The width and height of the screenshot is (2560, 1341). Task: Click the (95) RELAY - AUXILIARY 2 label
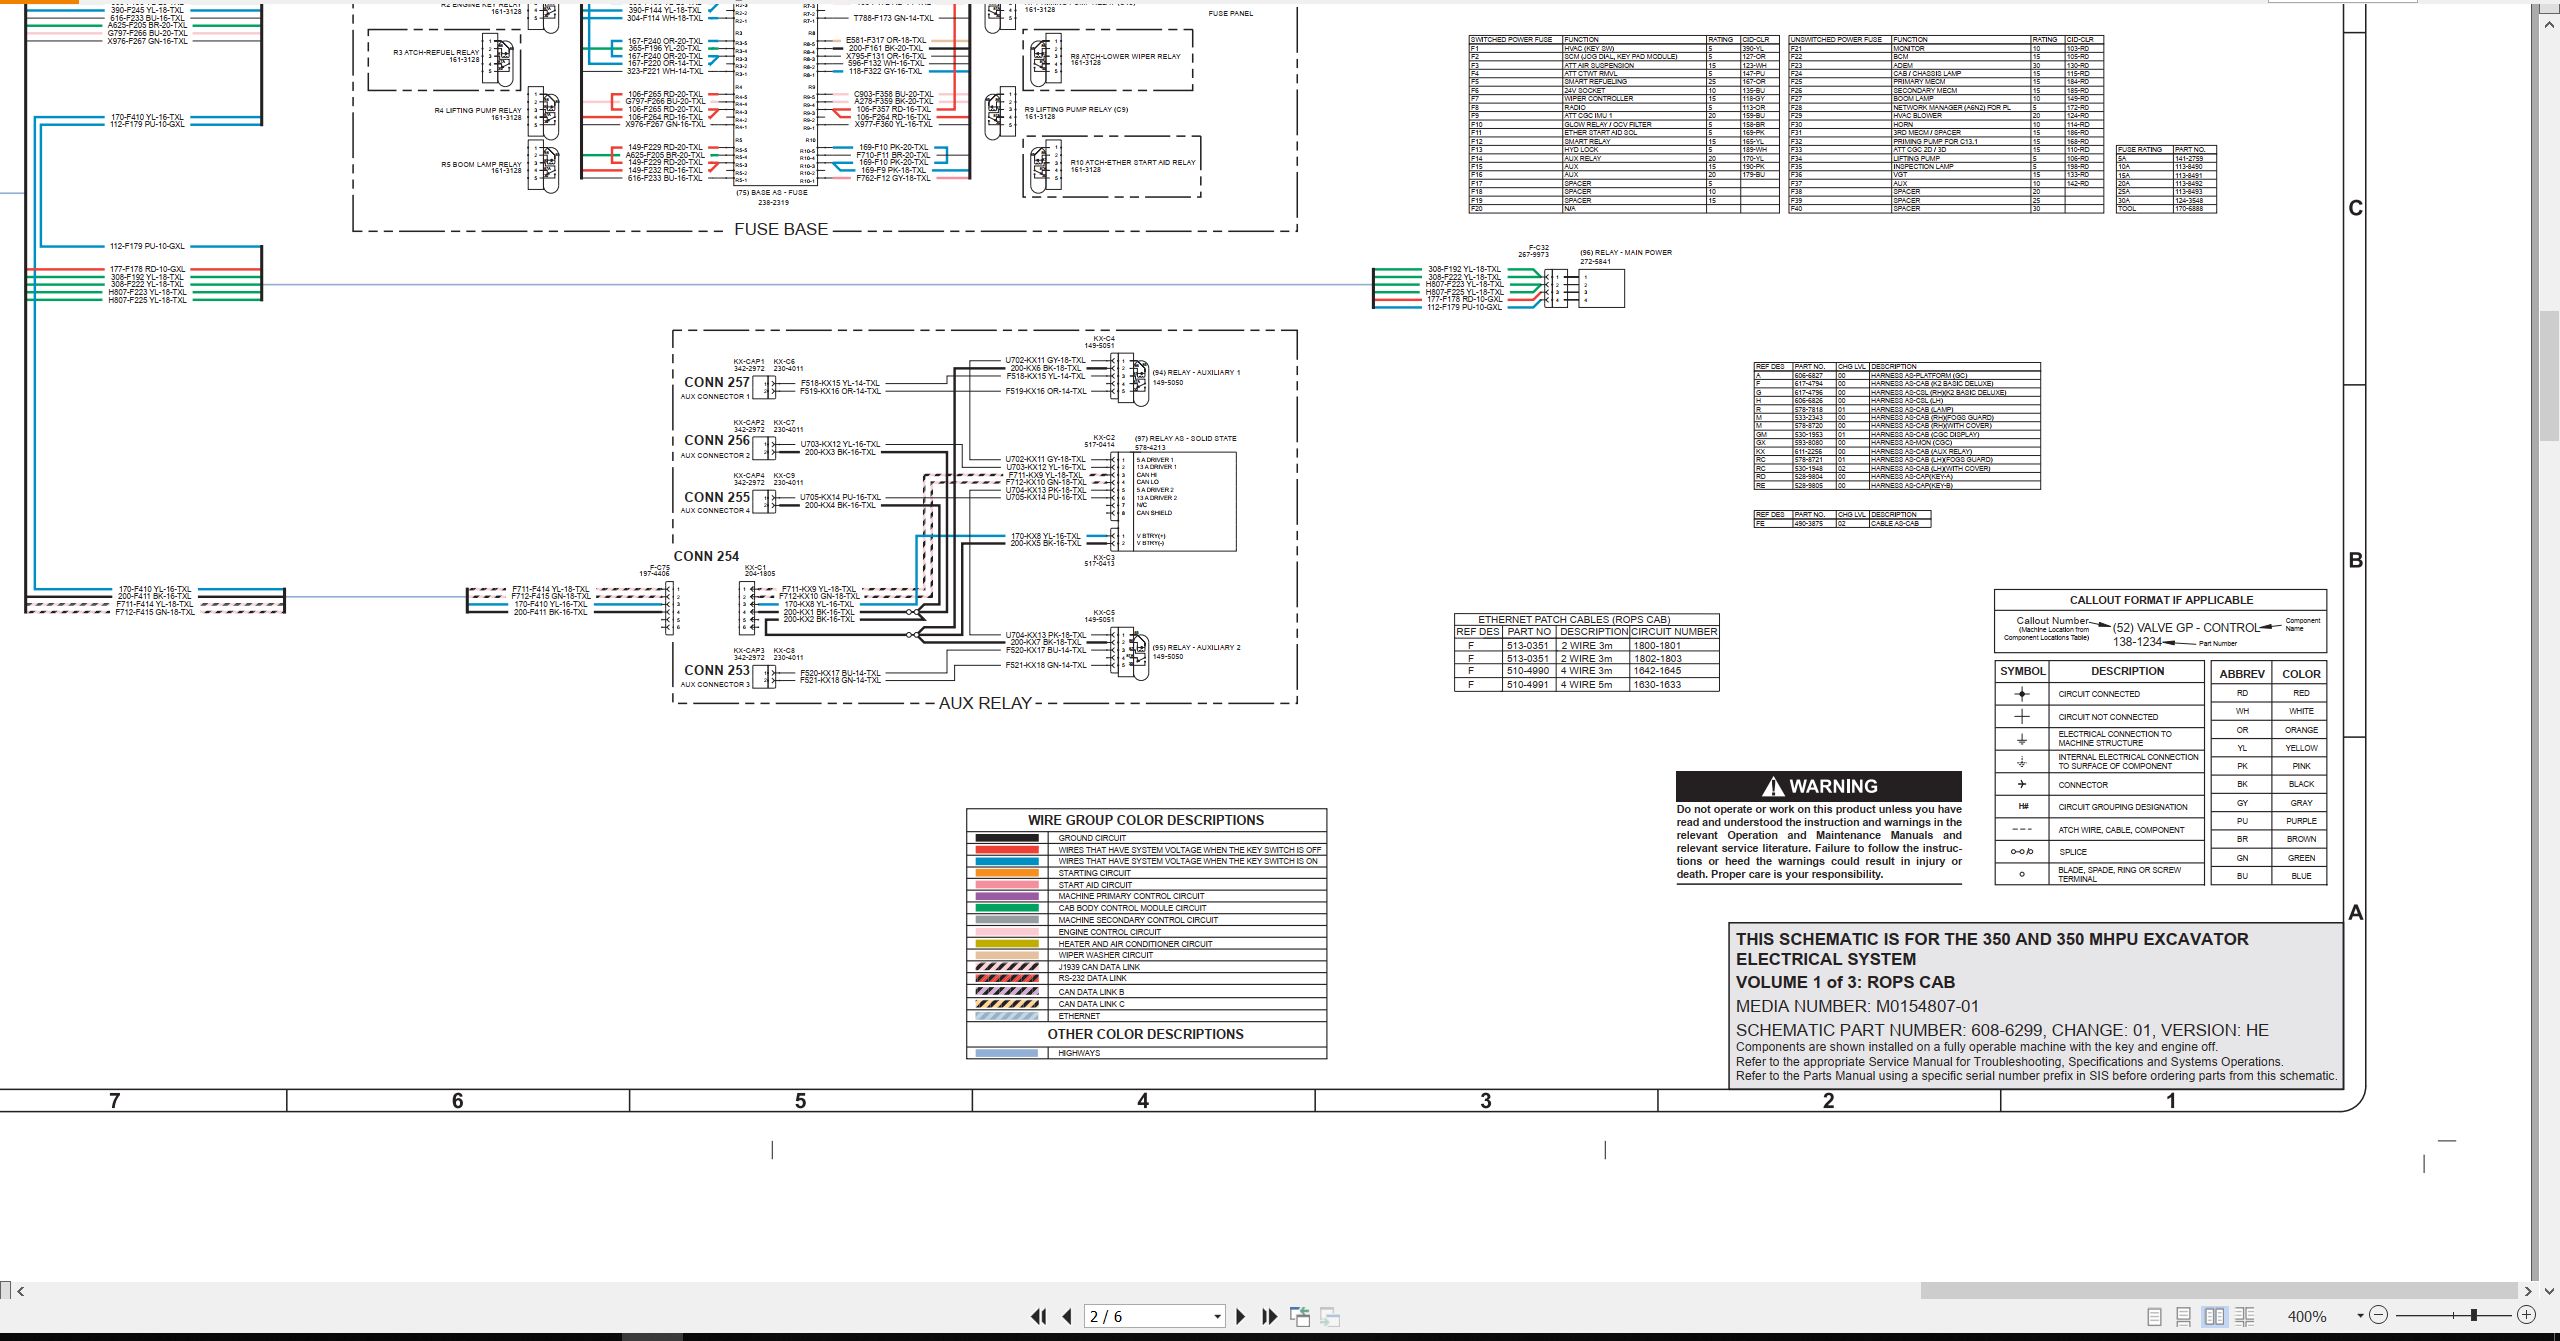[x=1196, y=647]
